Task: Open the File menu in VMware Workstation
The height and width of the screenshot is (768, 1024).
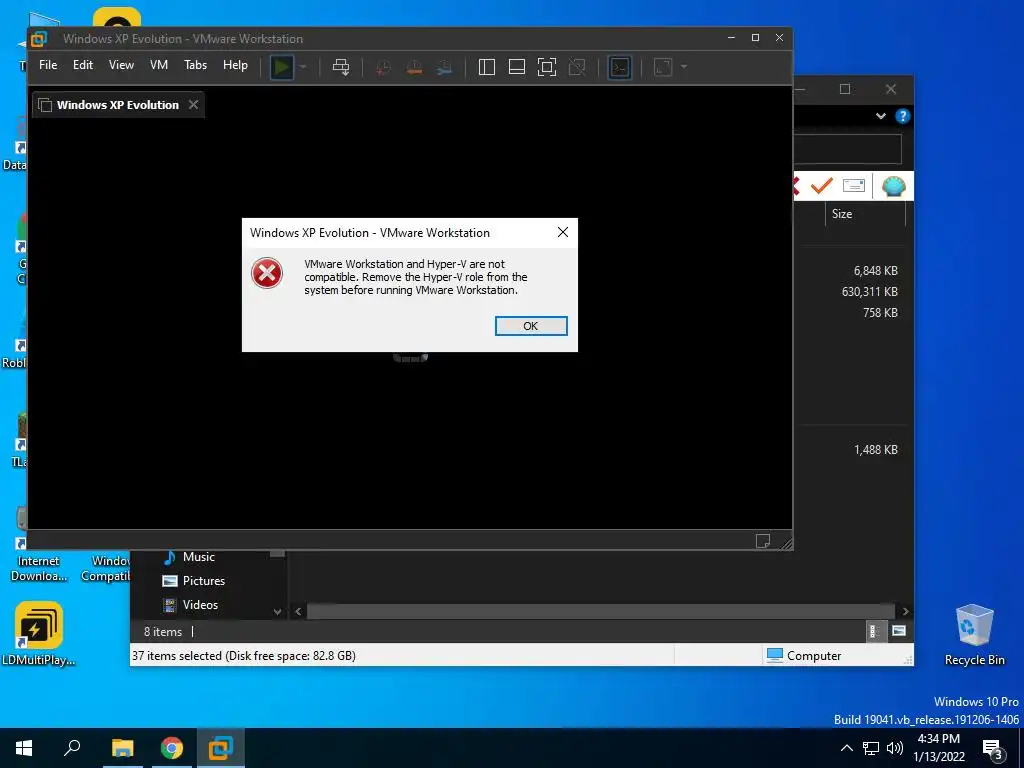Action: [48, 65]
